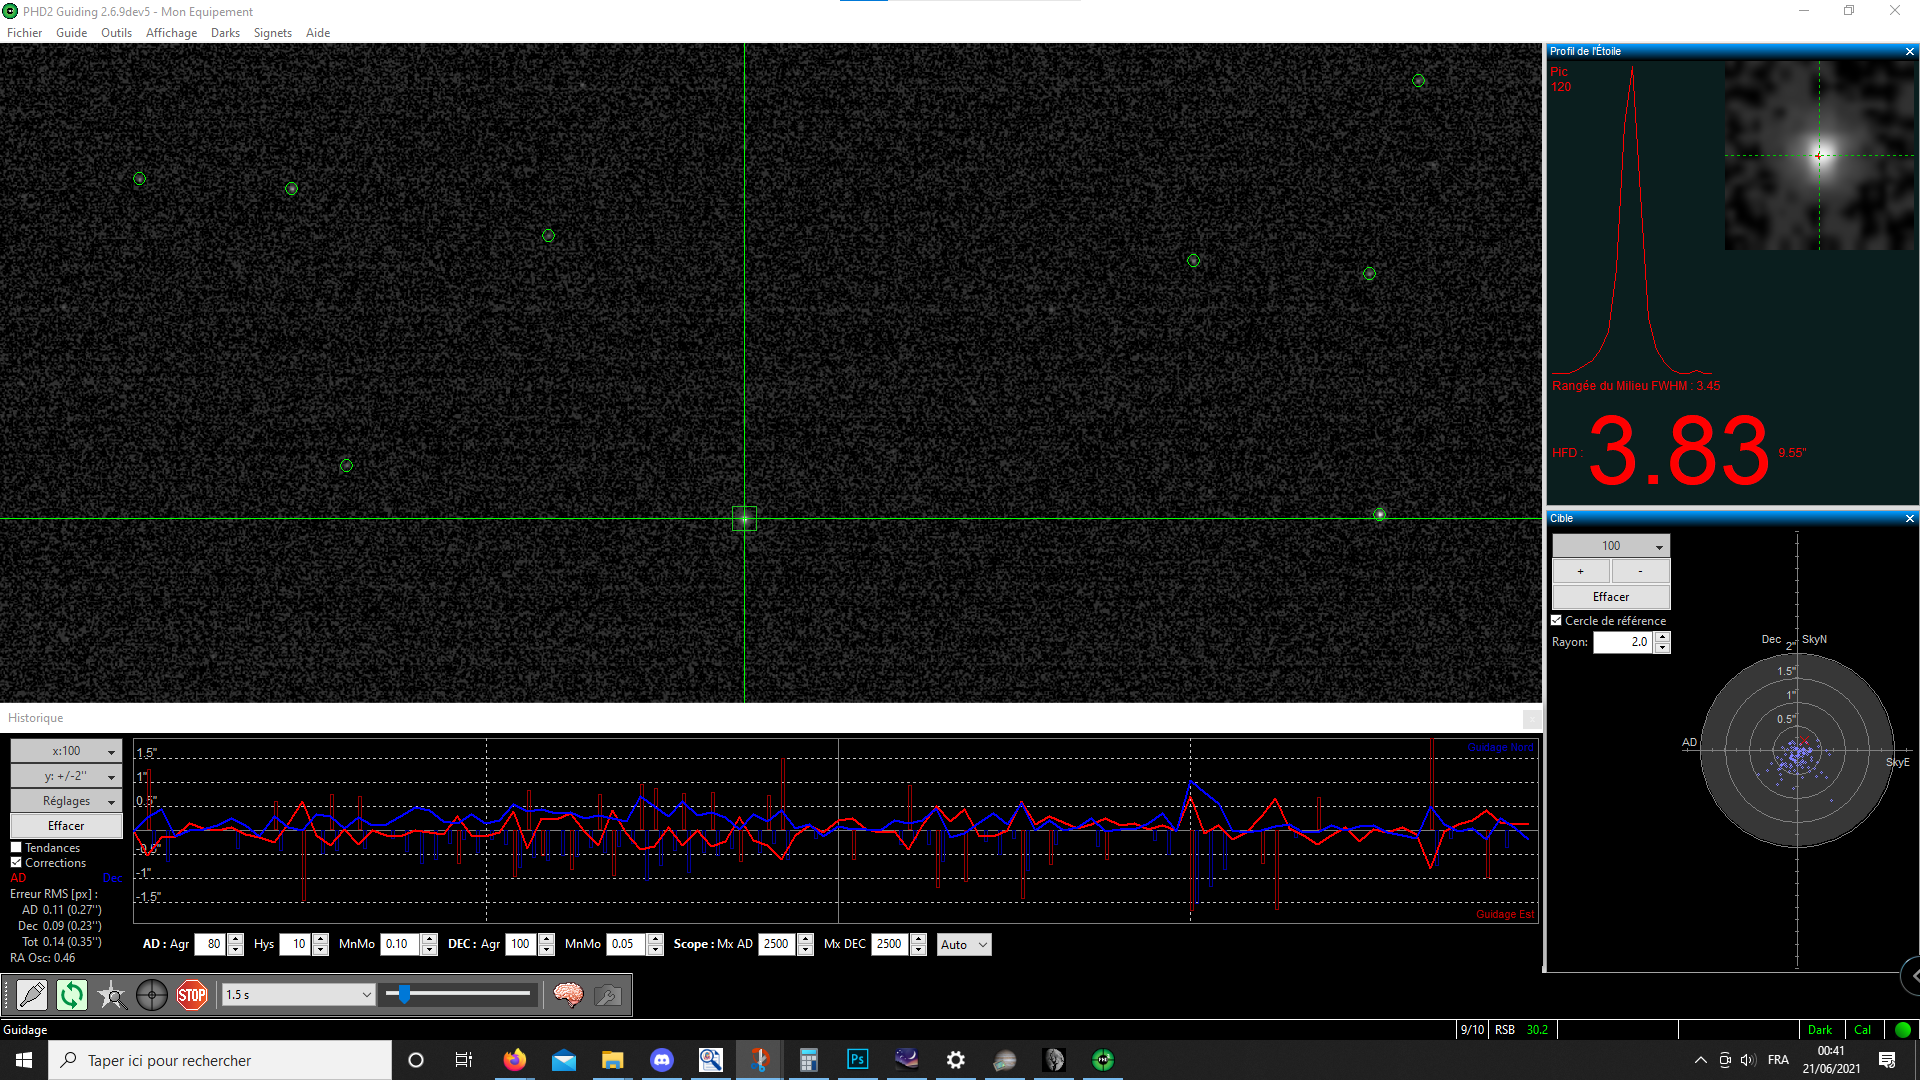
Task: Increase Mx DEC max duration
Action: click(x=919, y=939)
